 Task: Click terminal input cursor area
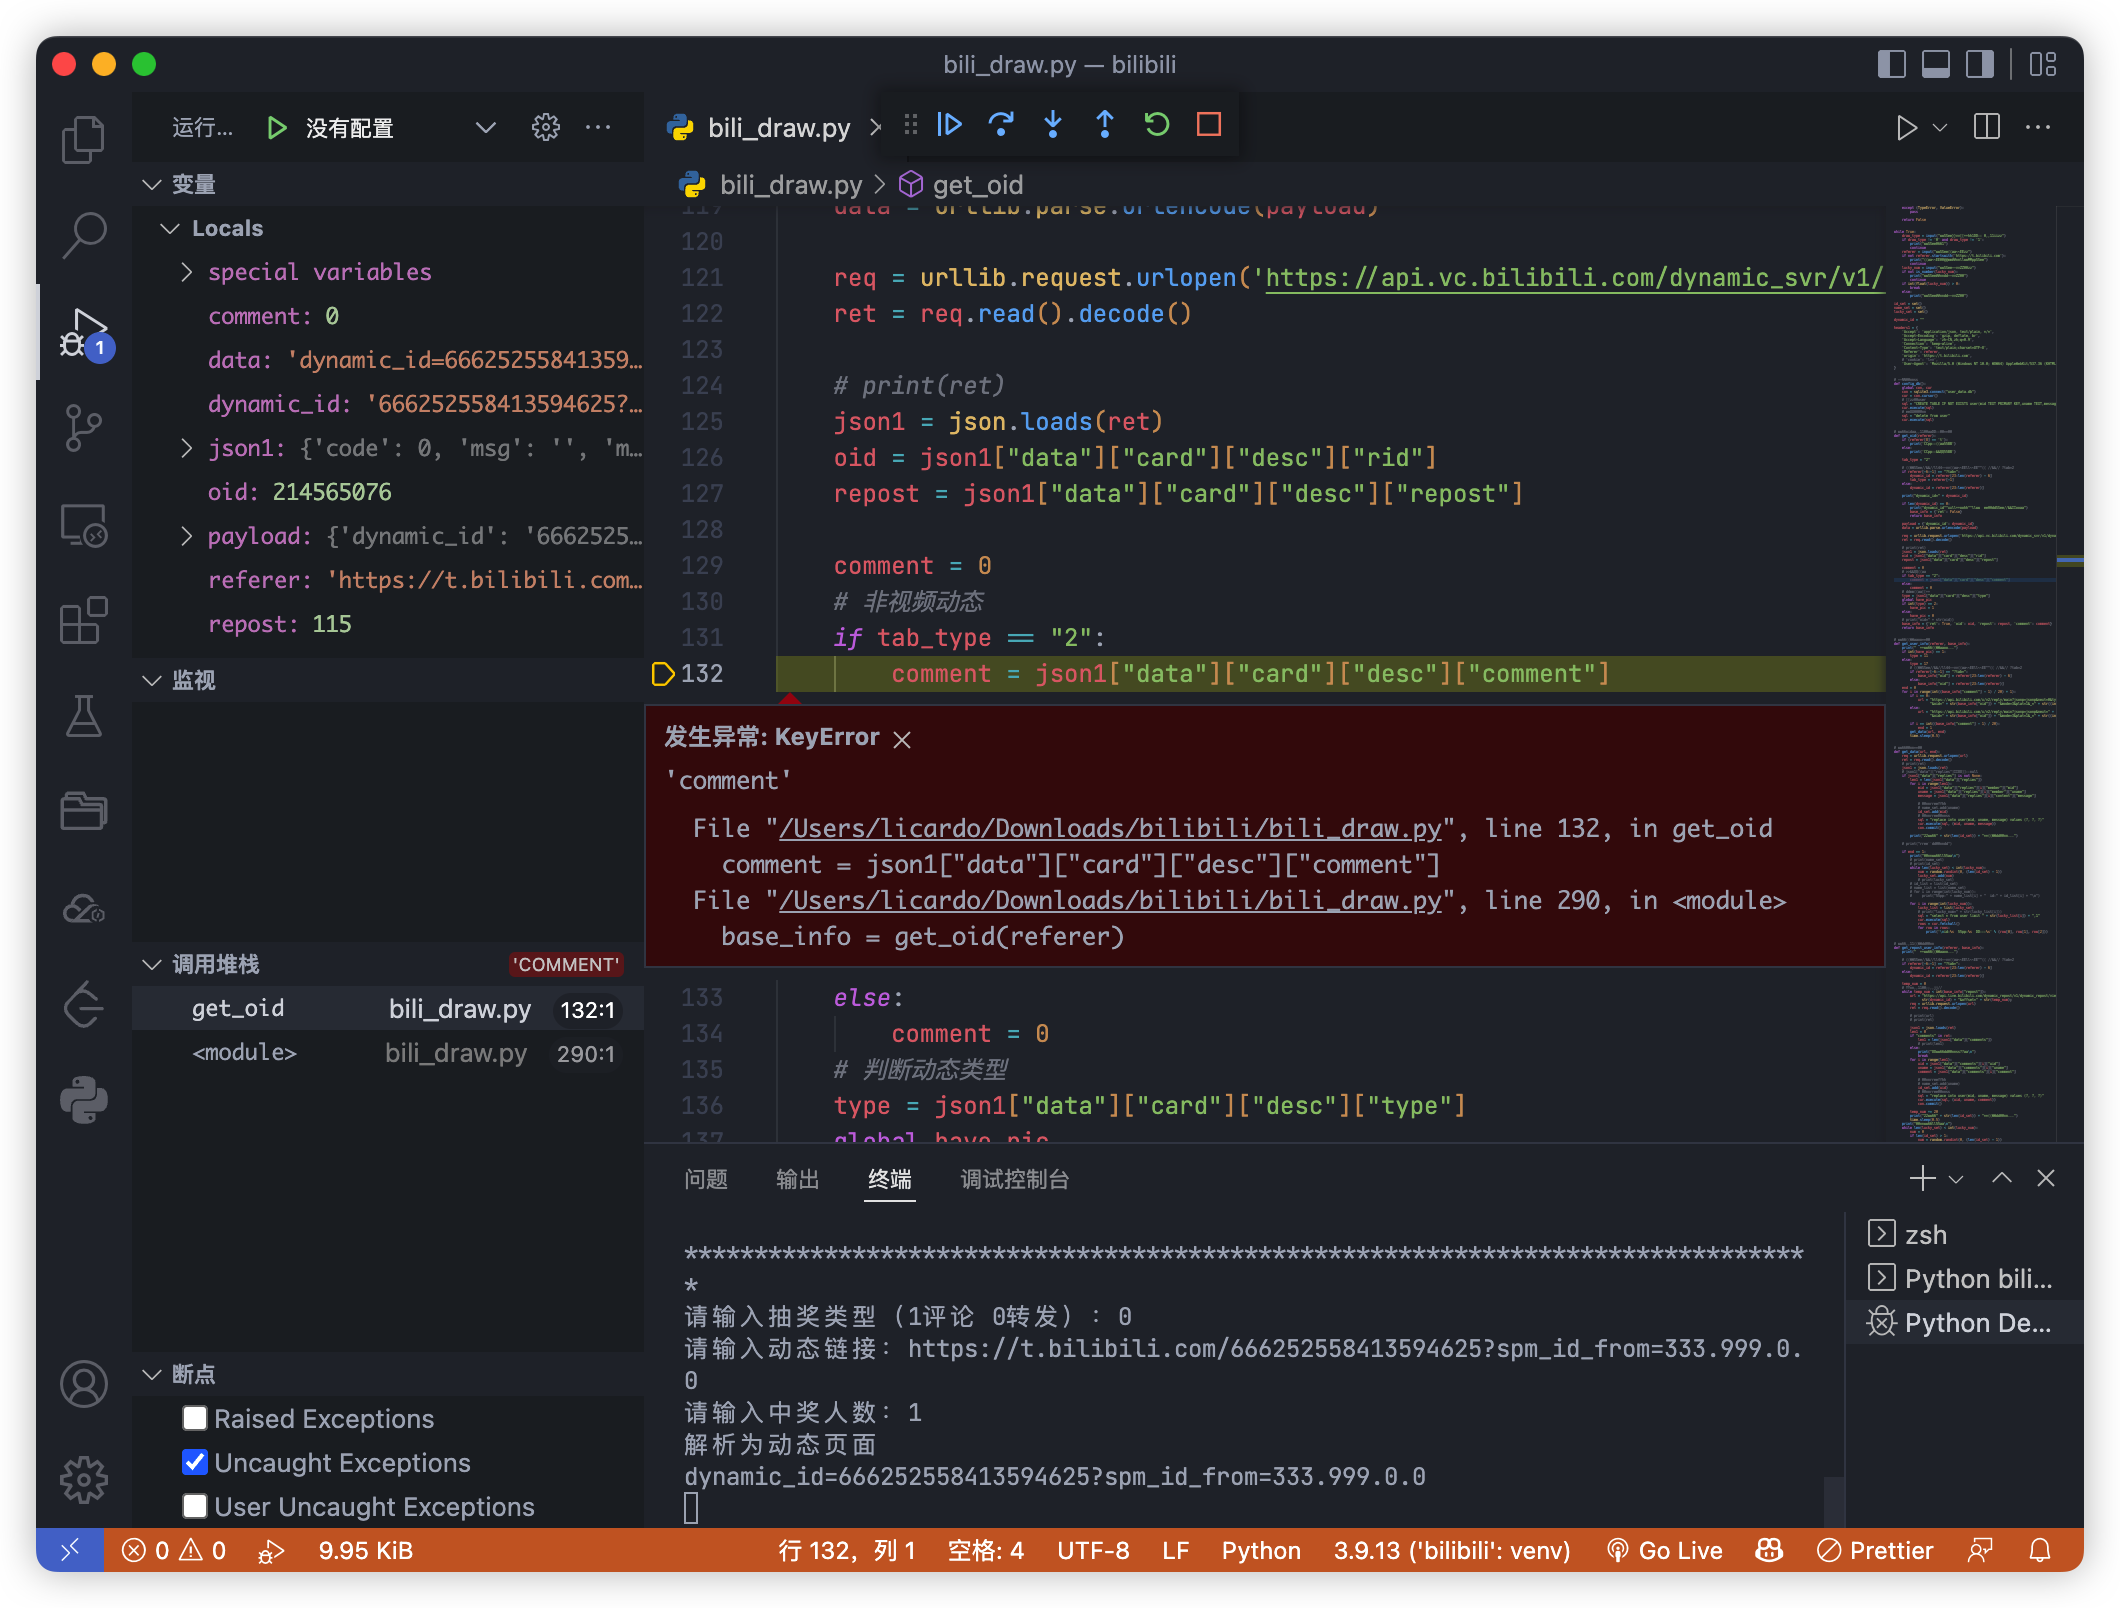[x=691, y=1508]
